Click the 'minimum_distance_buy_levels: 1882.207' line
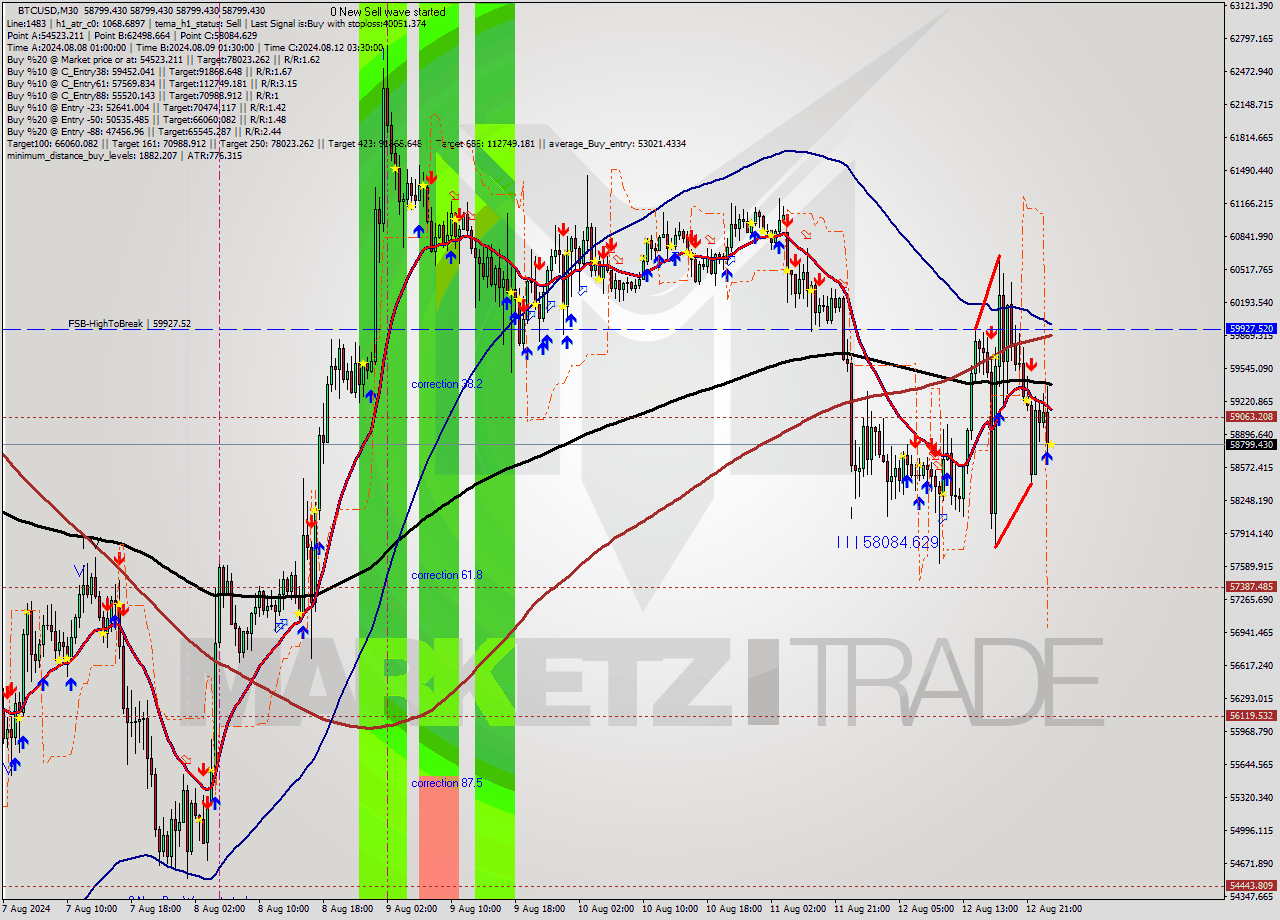Screen dimensions: 1280x920 click(x=124, y=156)
